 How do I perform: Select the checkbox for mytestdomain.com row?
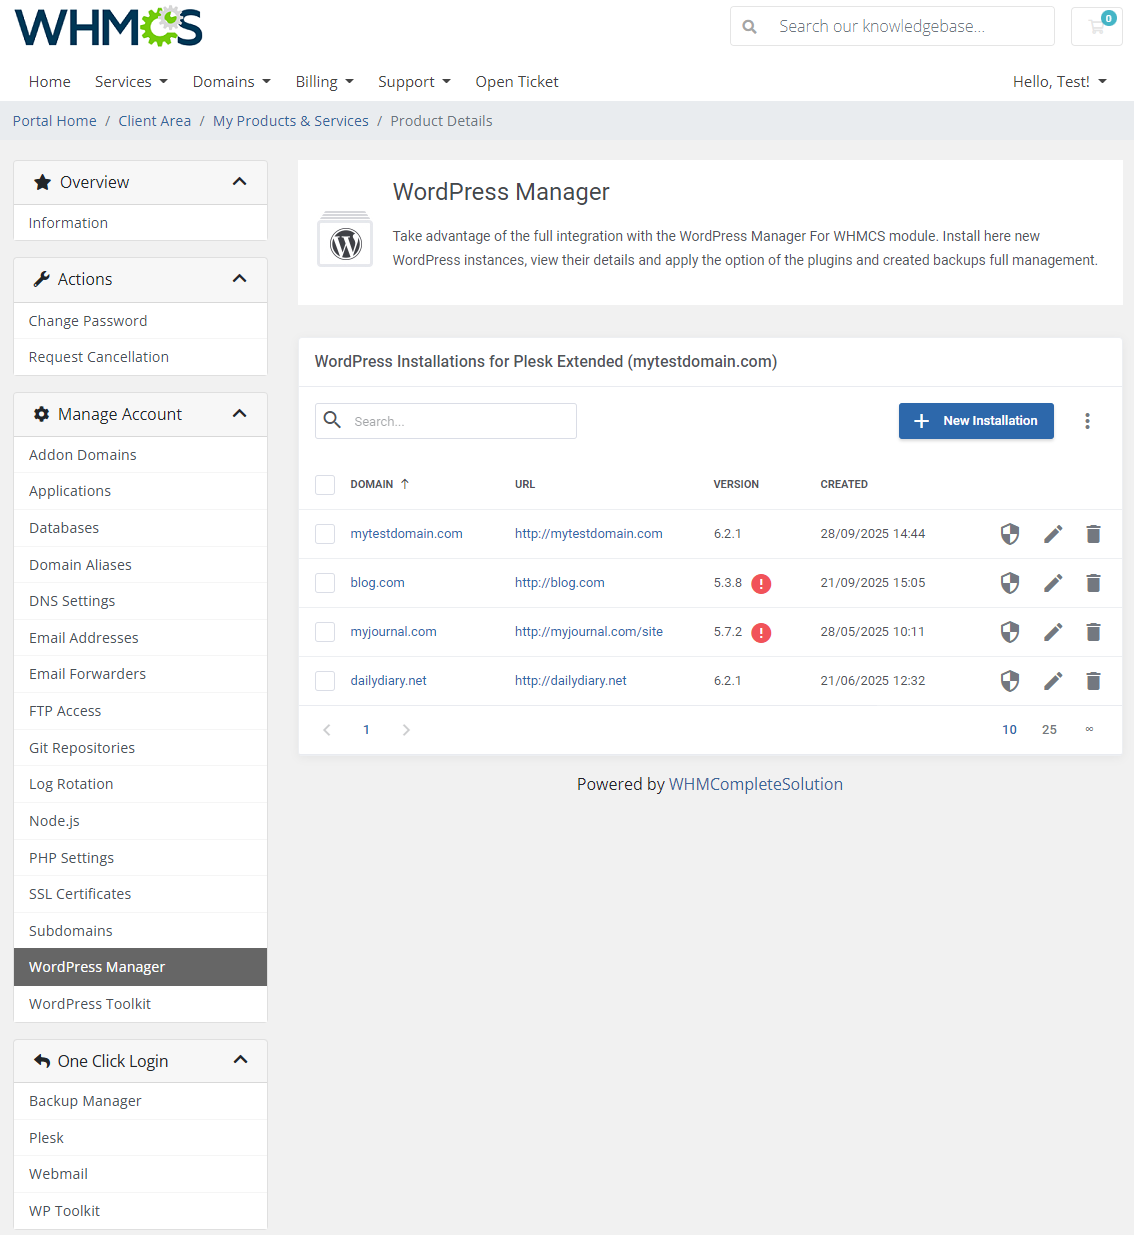(325, 534)
